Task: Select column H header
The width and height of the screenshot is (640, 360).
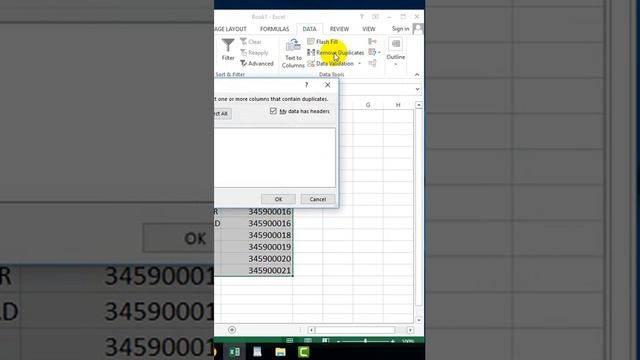Action: [x=398, y=105]
